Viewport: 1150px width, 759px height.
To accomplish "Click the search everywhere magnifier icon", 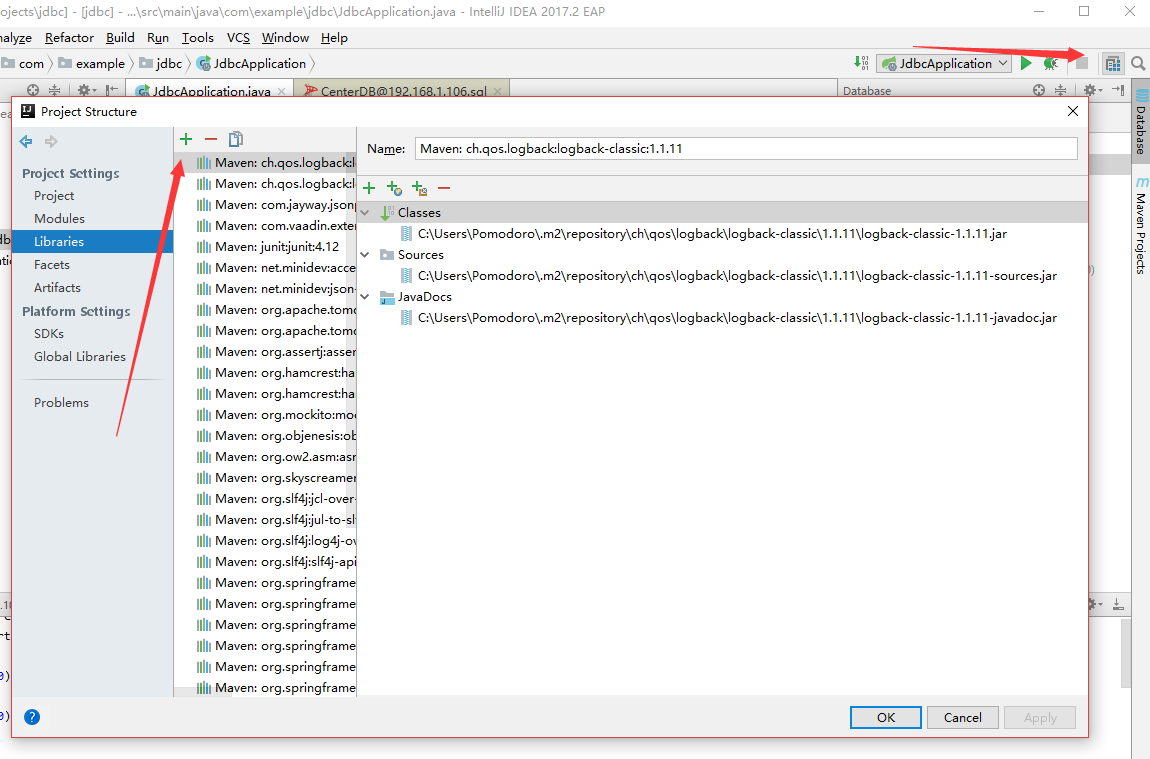I will pos(1138,64).
